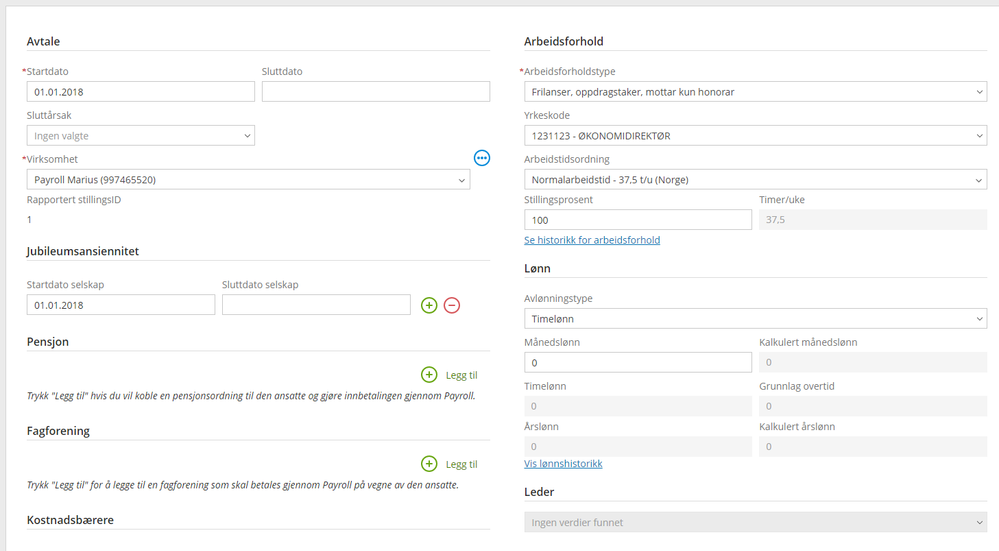The height and width of the screenshot is (551, 999).
Task: Remove the Jubileumsansiennitet row with red minus
Action: pos(452,305)
